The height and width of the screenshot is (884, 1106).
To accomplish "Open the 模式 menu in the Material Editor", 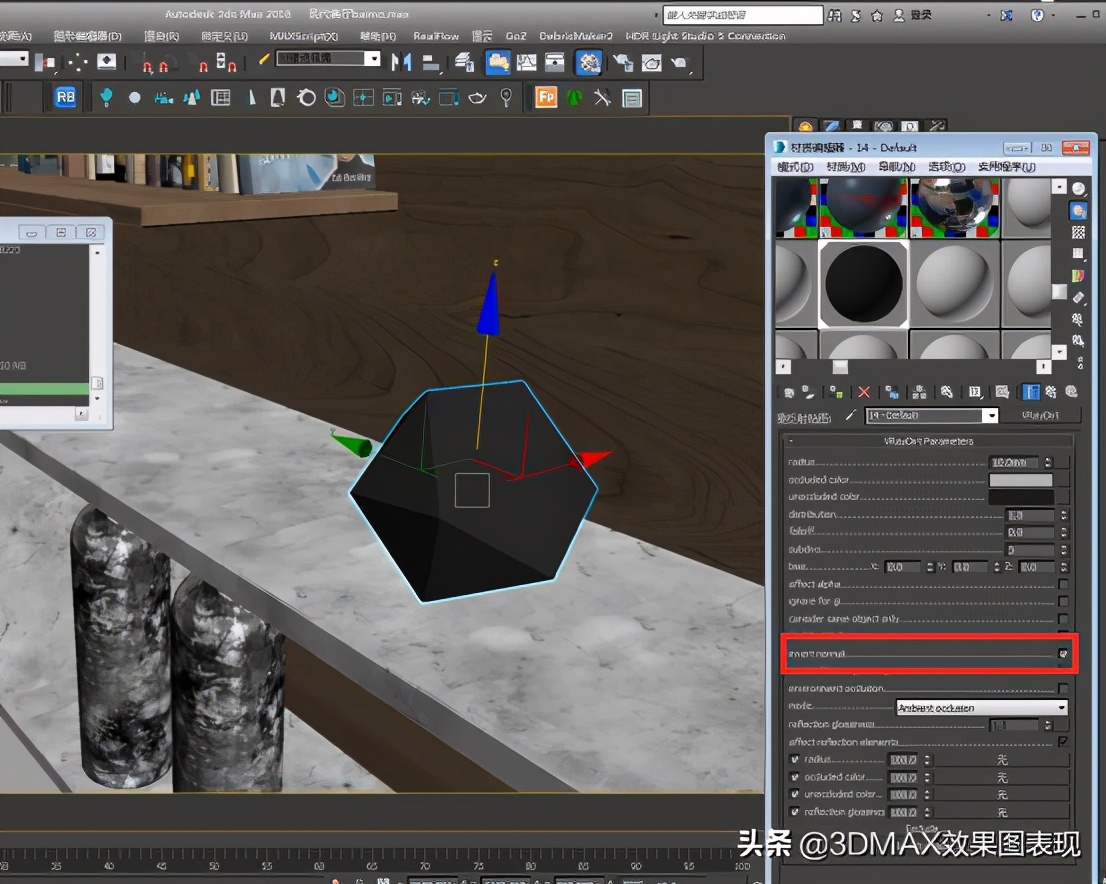I will 789,167.
